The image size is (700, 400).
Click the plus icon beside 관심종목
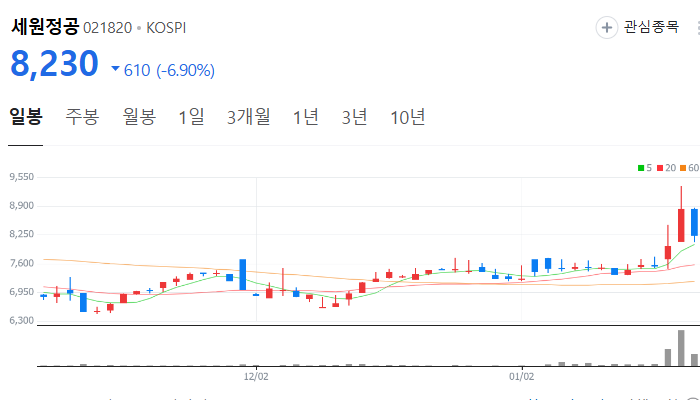(607, 28)
